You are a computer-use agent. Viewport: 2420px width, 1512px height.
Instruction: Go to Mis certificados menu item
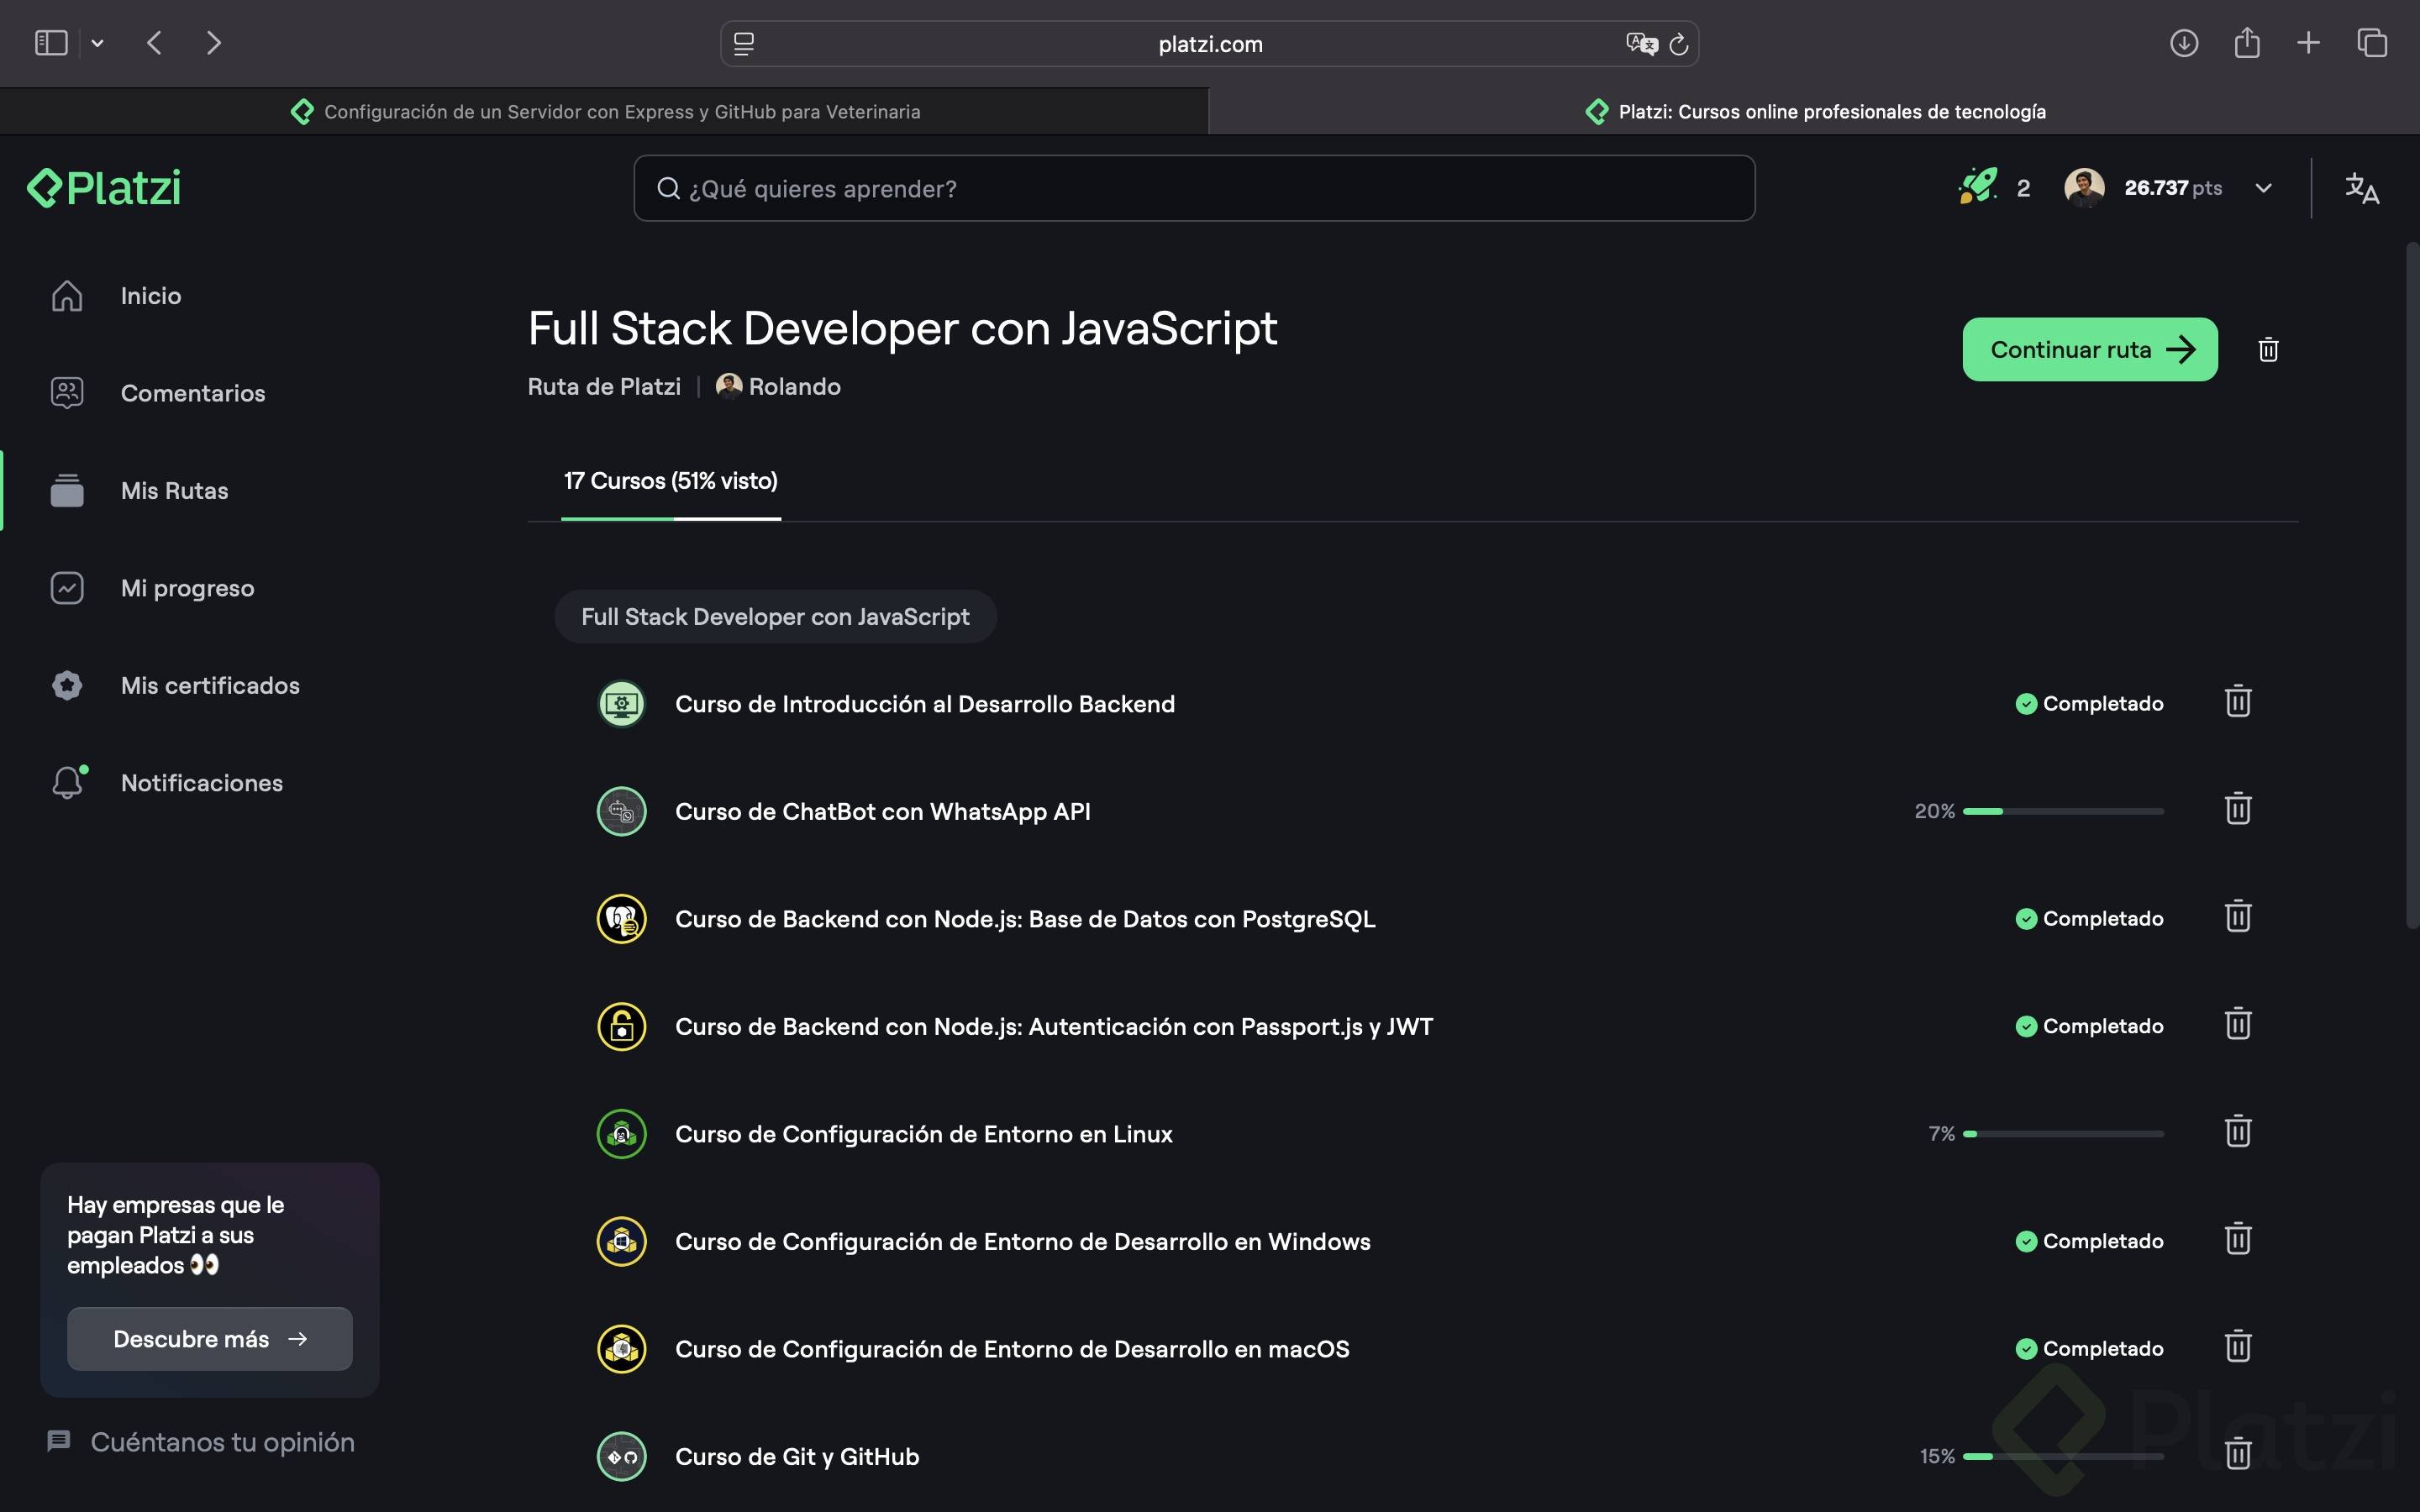tap(210, 686)
